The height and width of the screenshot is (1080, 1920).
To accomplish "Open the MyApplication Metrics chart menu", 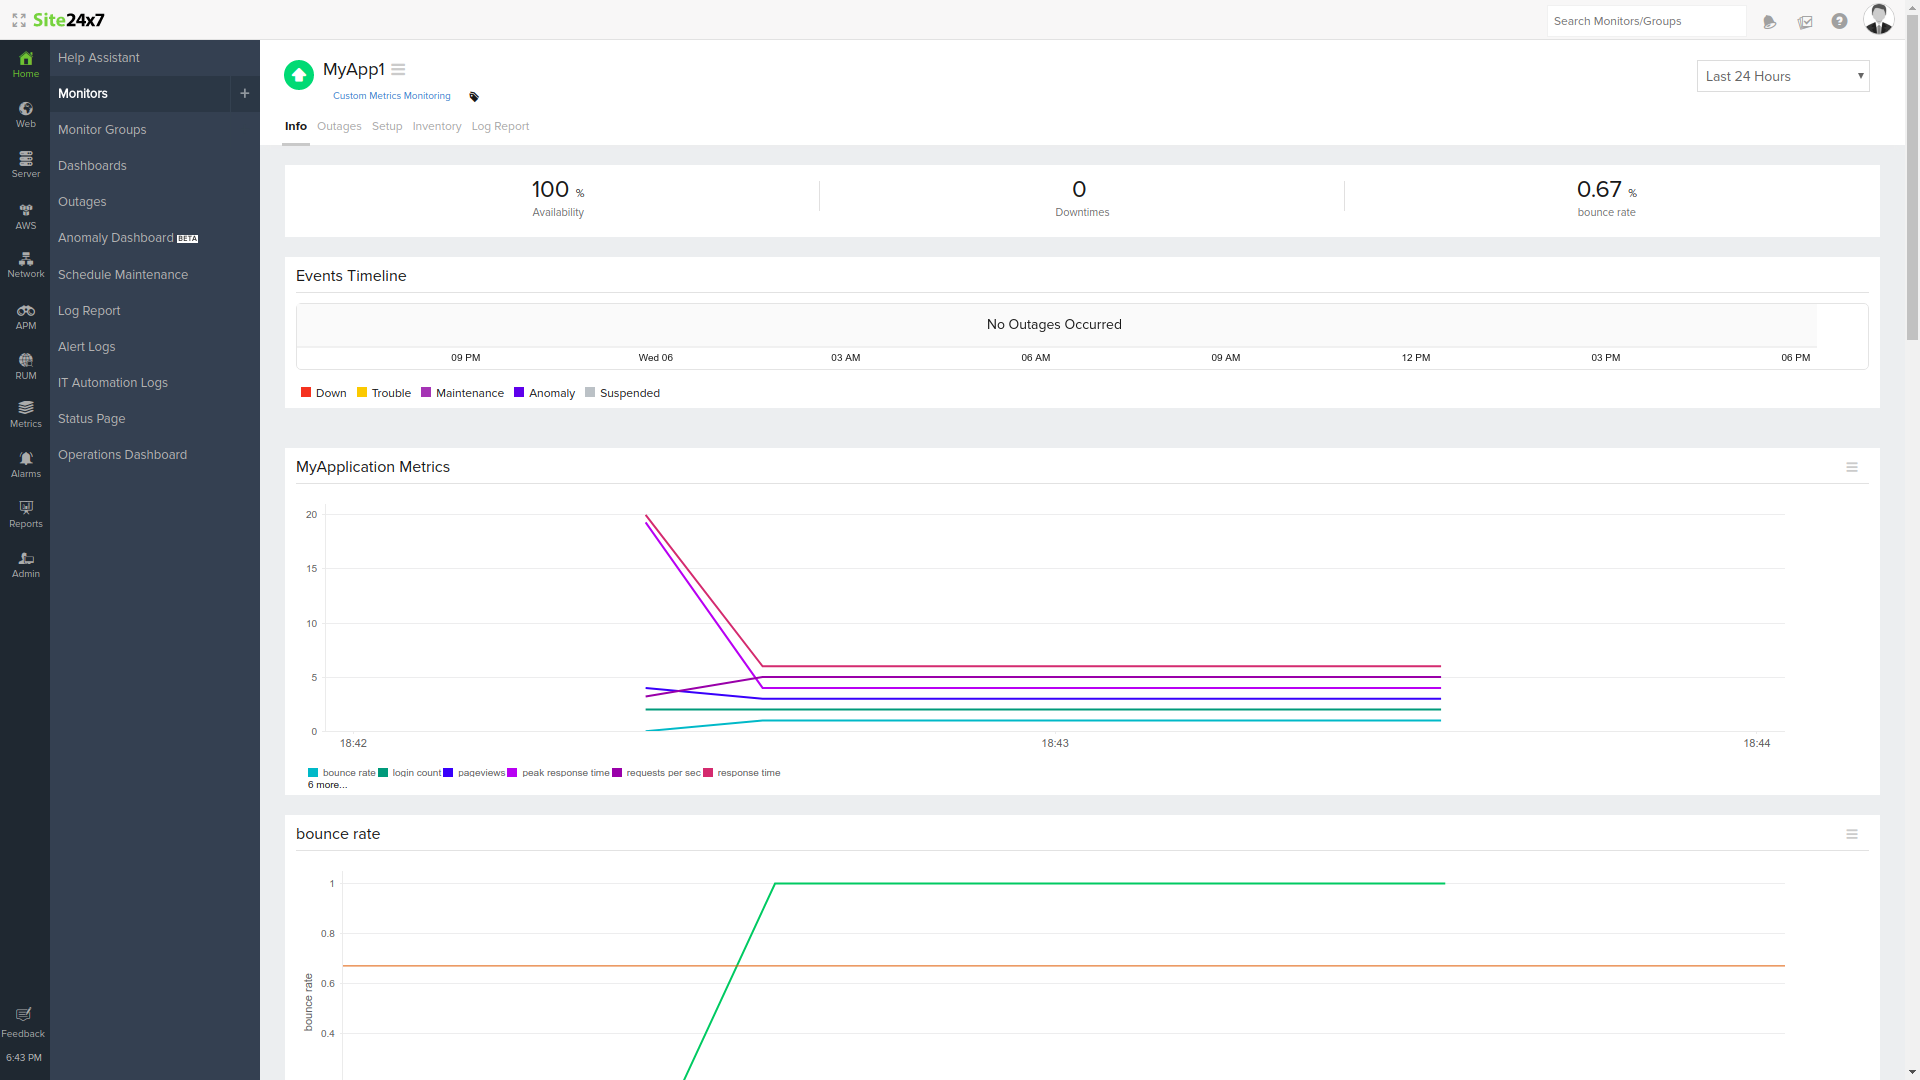I will point(1851,467).
